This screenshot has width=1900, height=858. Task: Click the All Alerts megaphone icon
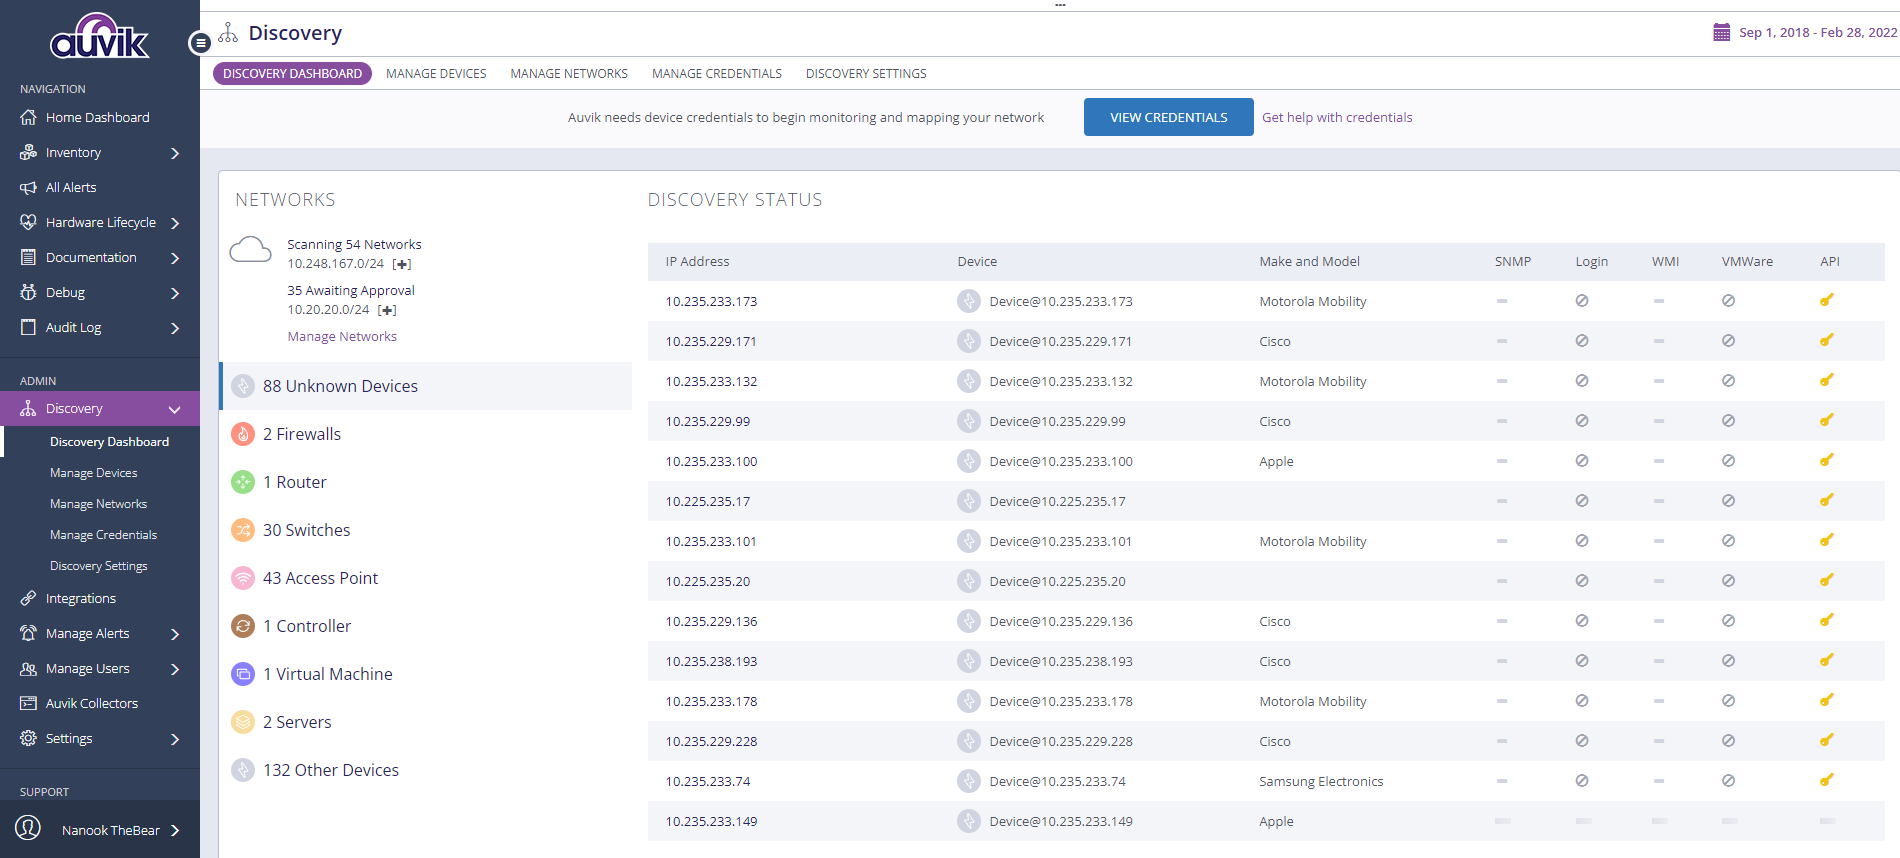[x=28, y=187]
